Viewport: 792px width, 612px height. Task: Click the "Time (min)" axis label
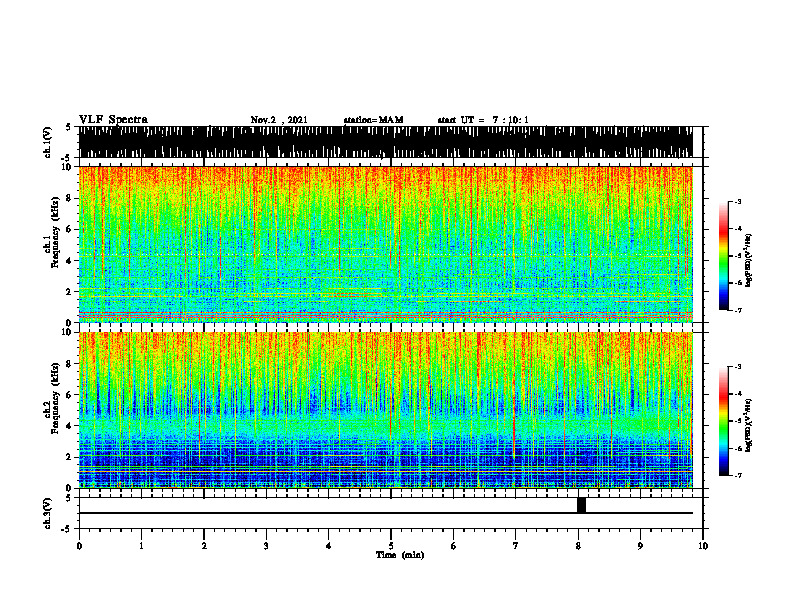(x=400, y=555)
